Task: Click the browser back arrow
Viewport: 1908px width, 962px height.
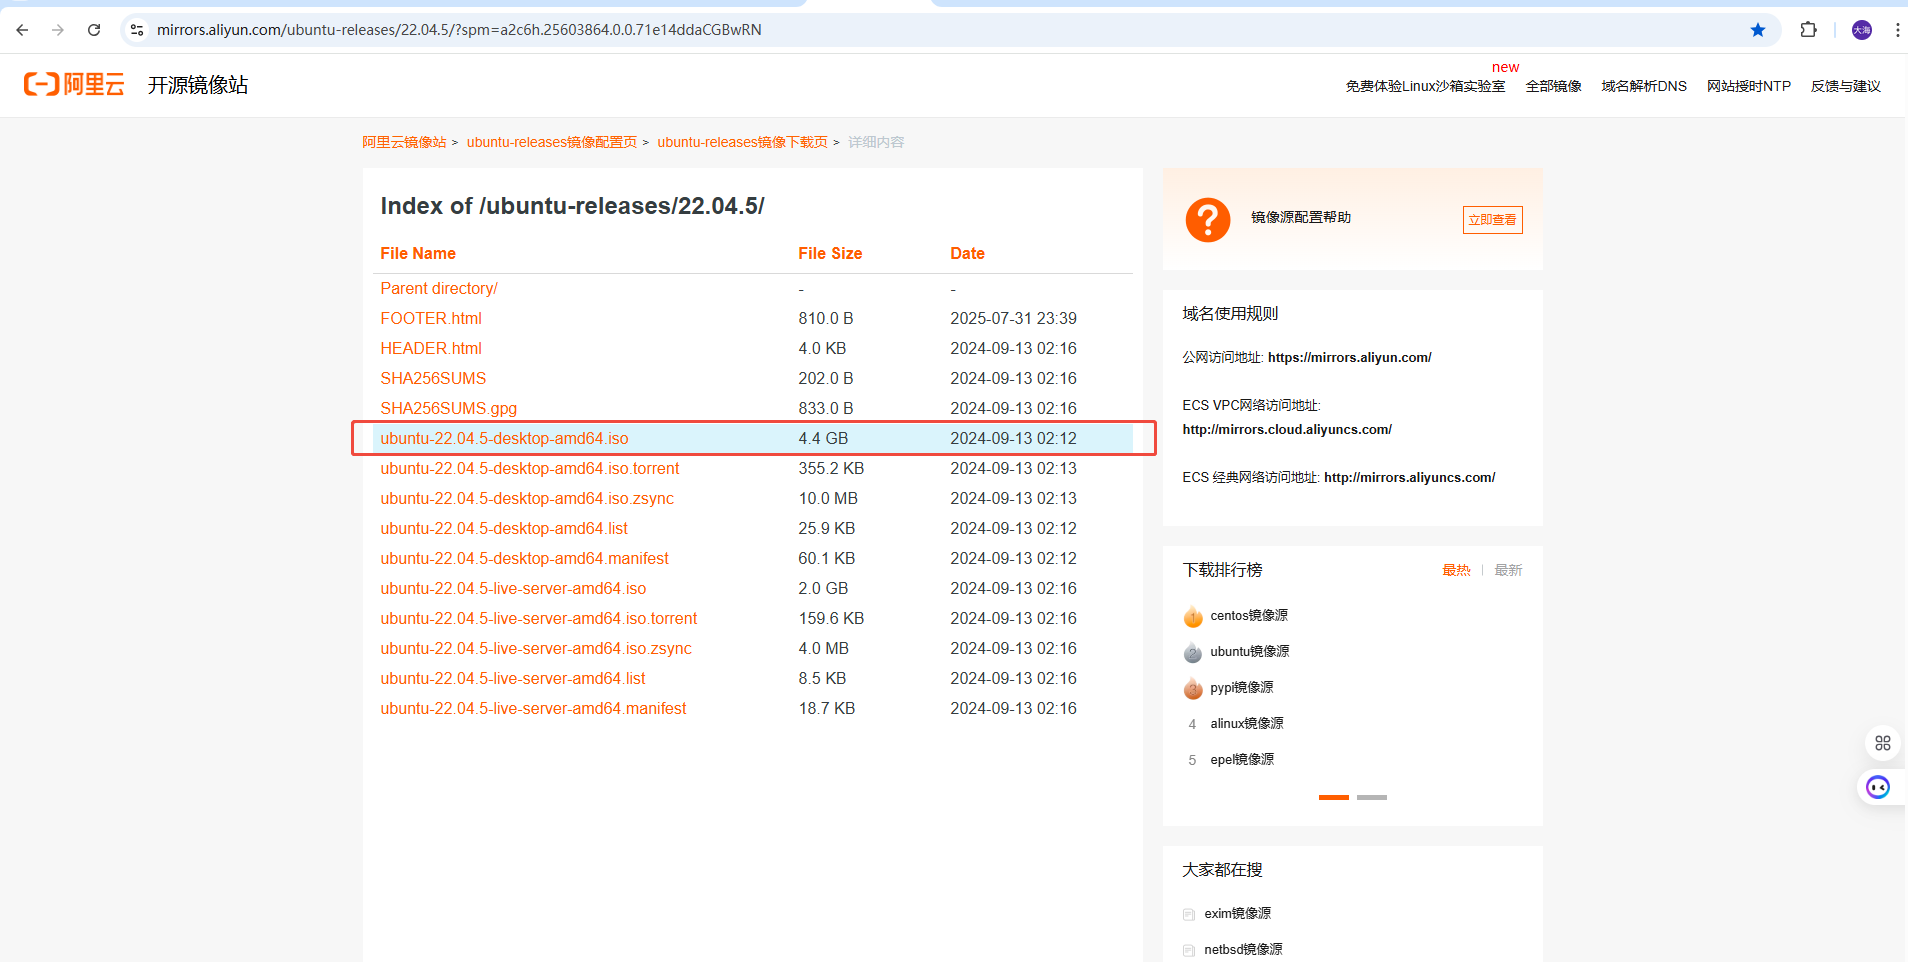Action: point(22,30)
